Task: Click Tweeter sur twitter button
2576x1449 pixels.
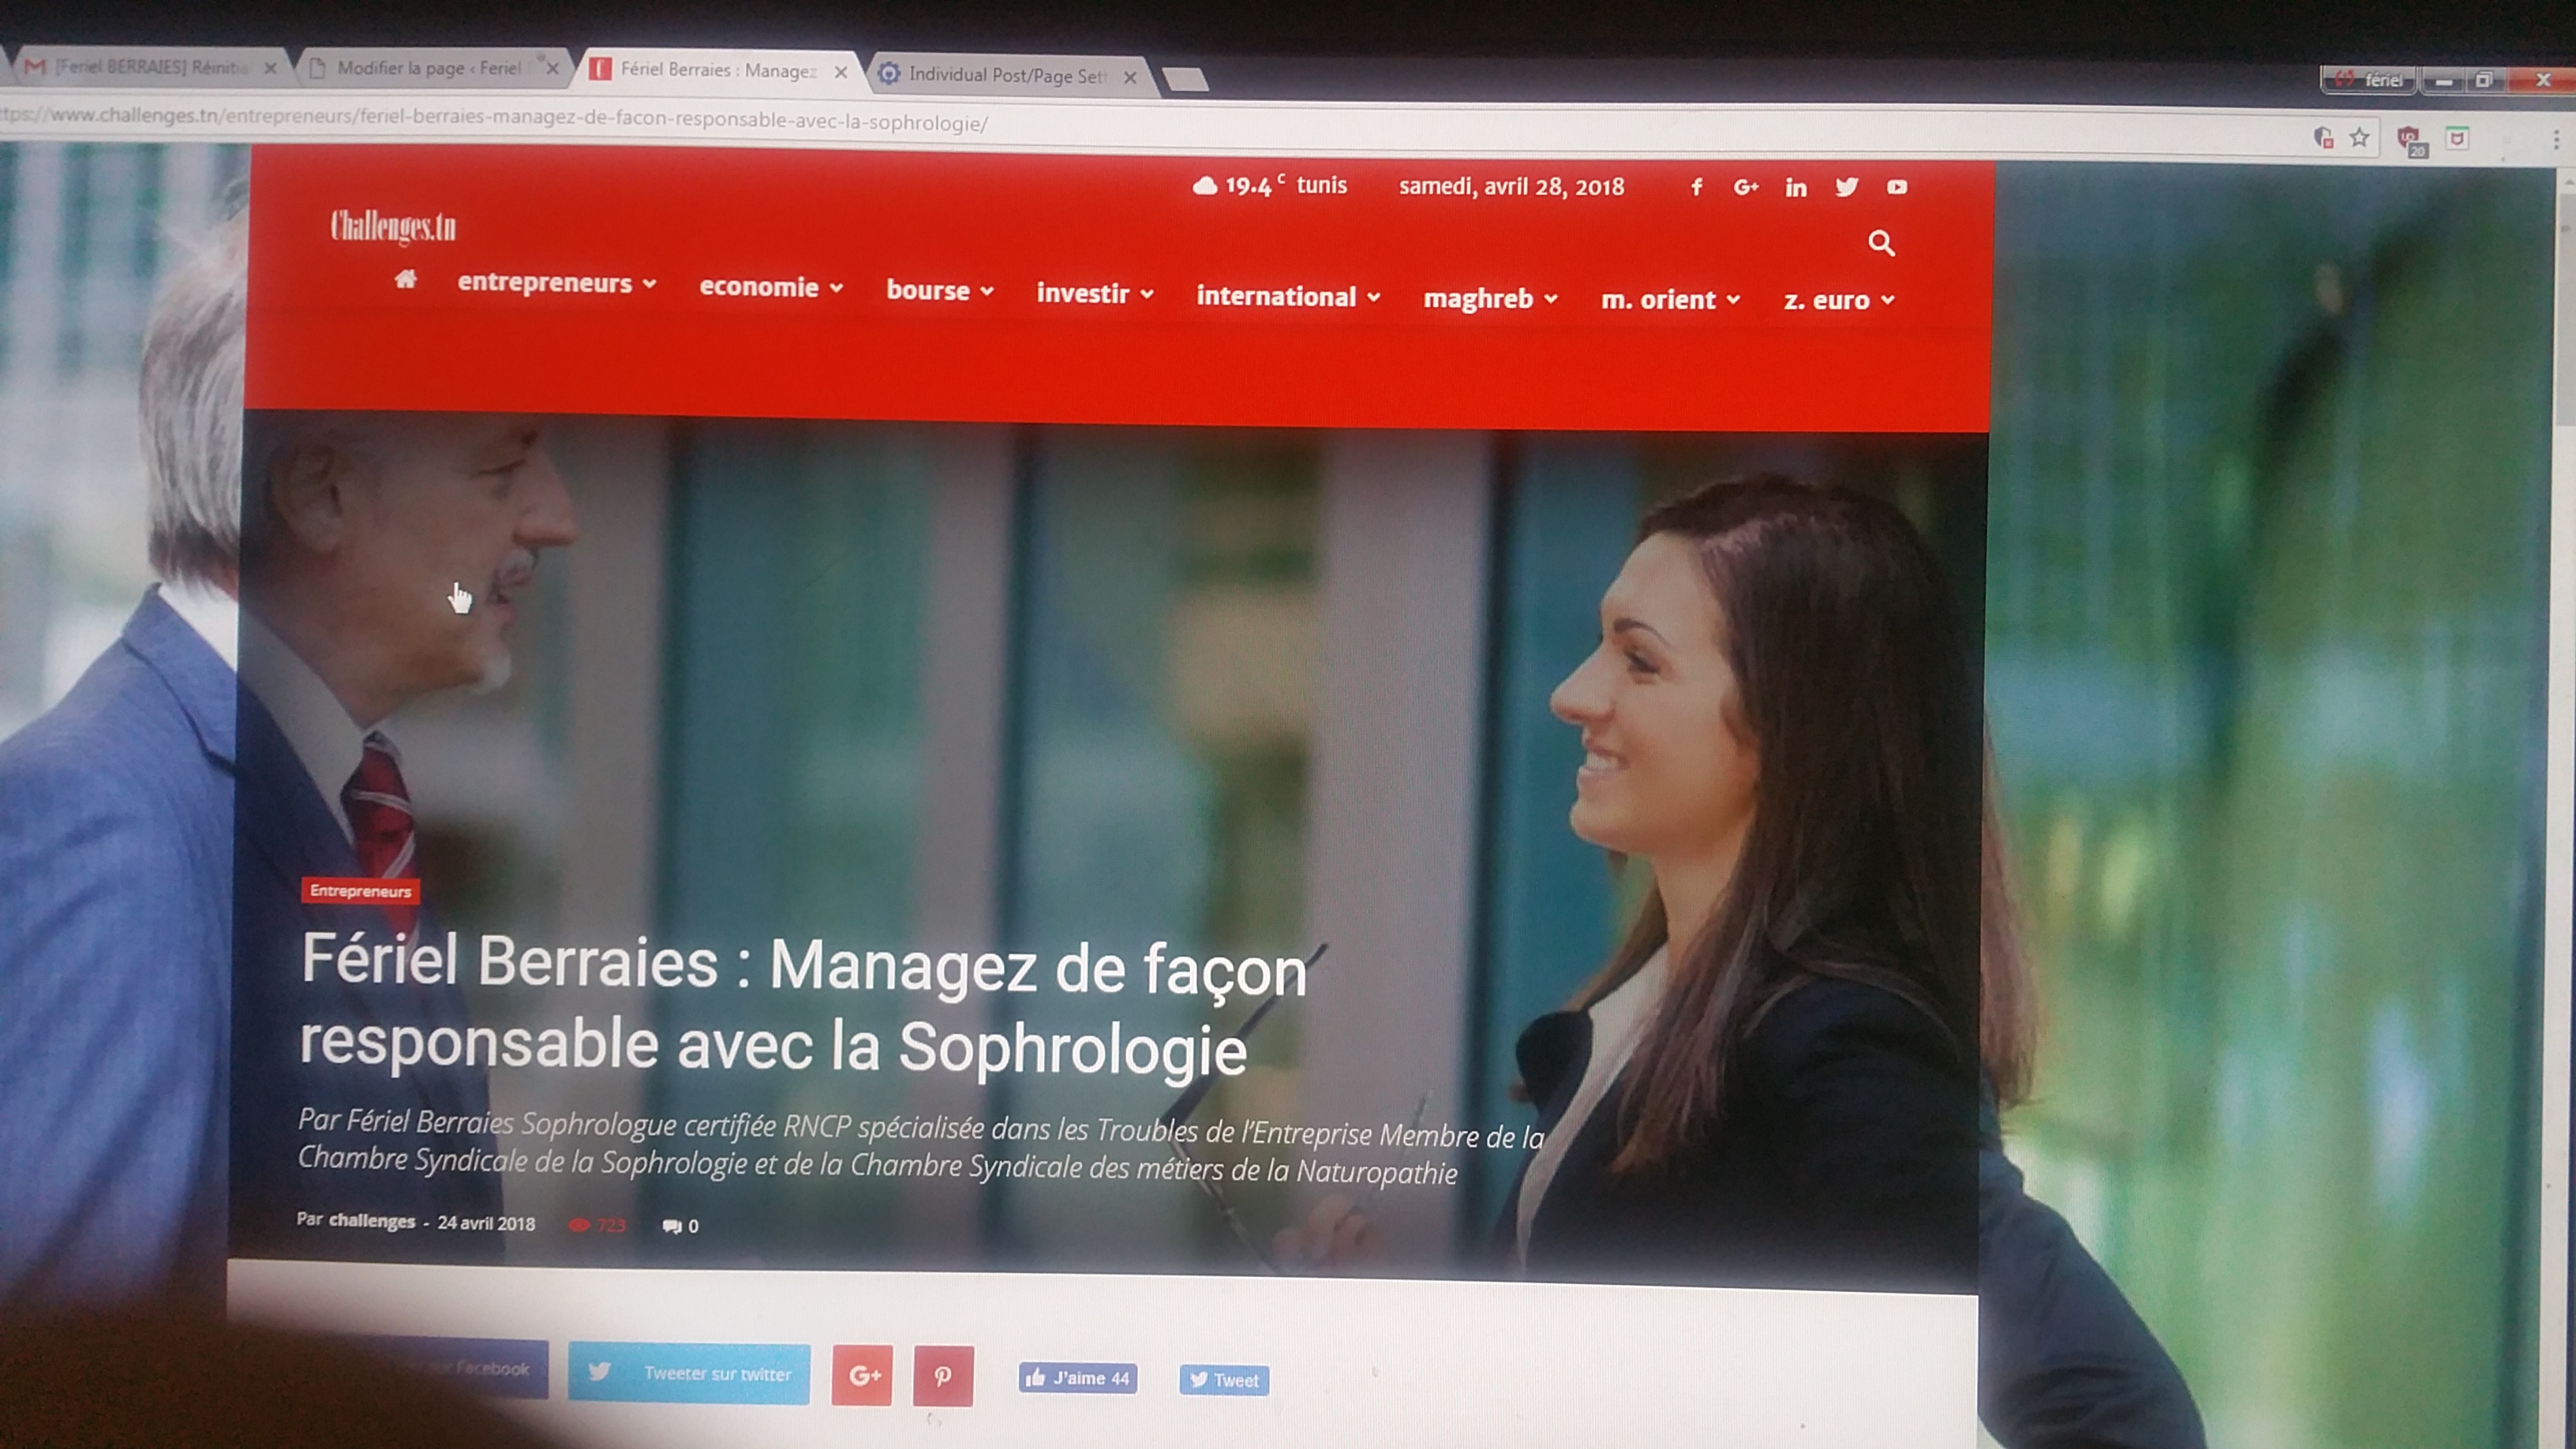Action: point(689,1373)
